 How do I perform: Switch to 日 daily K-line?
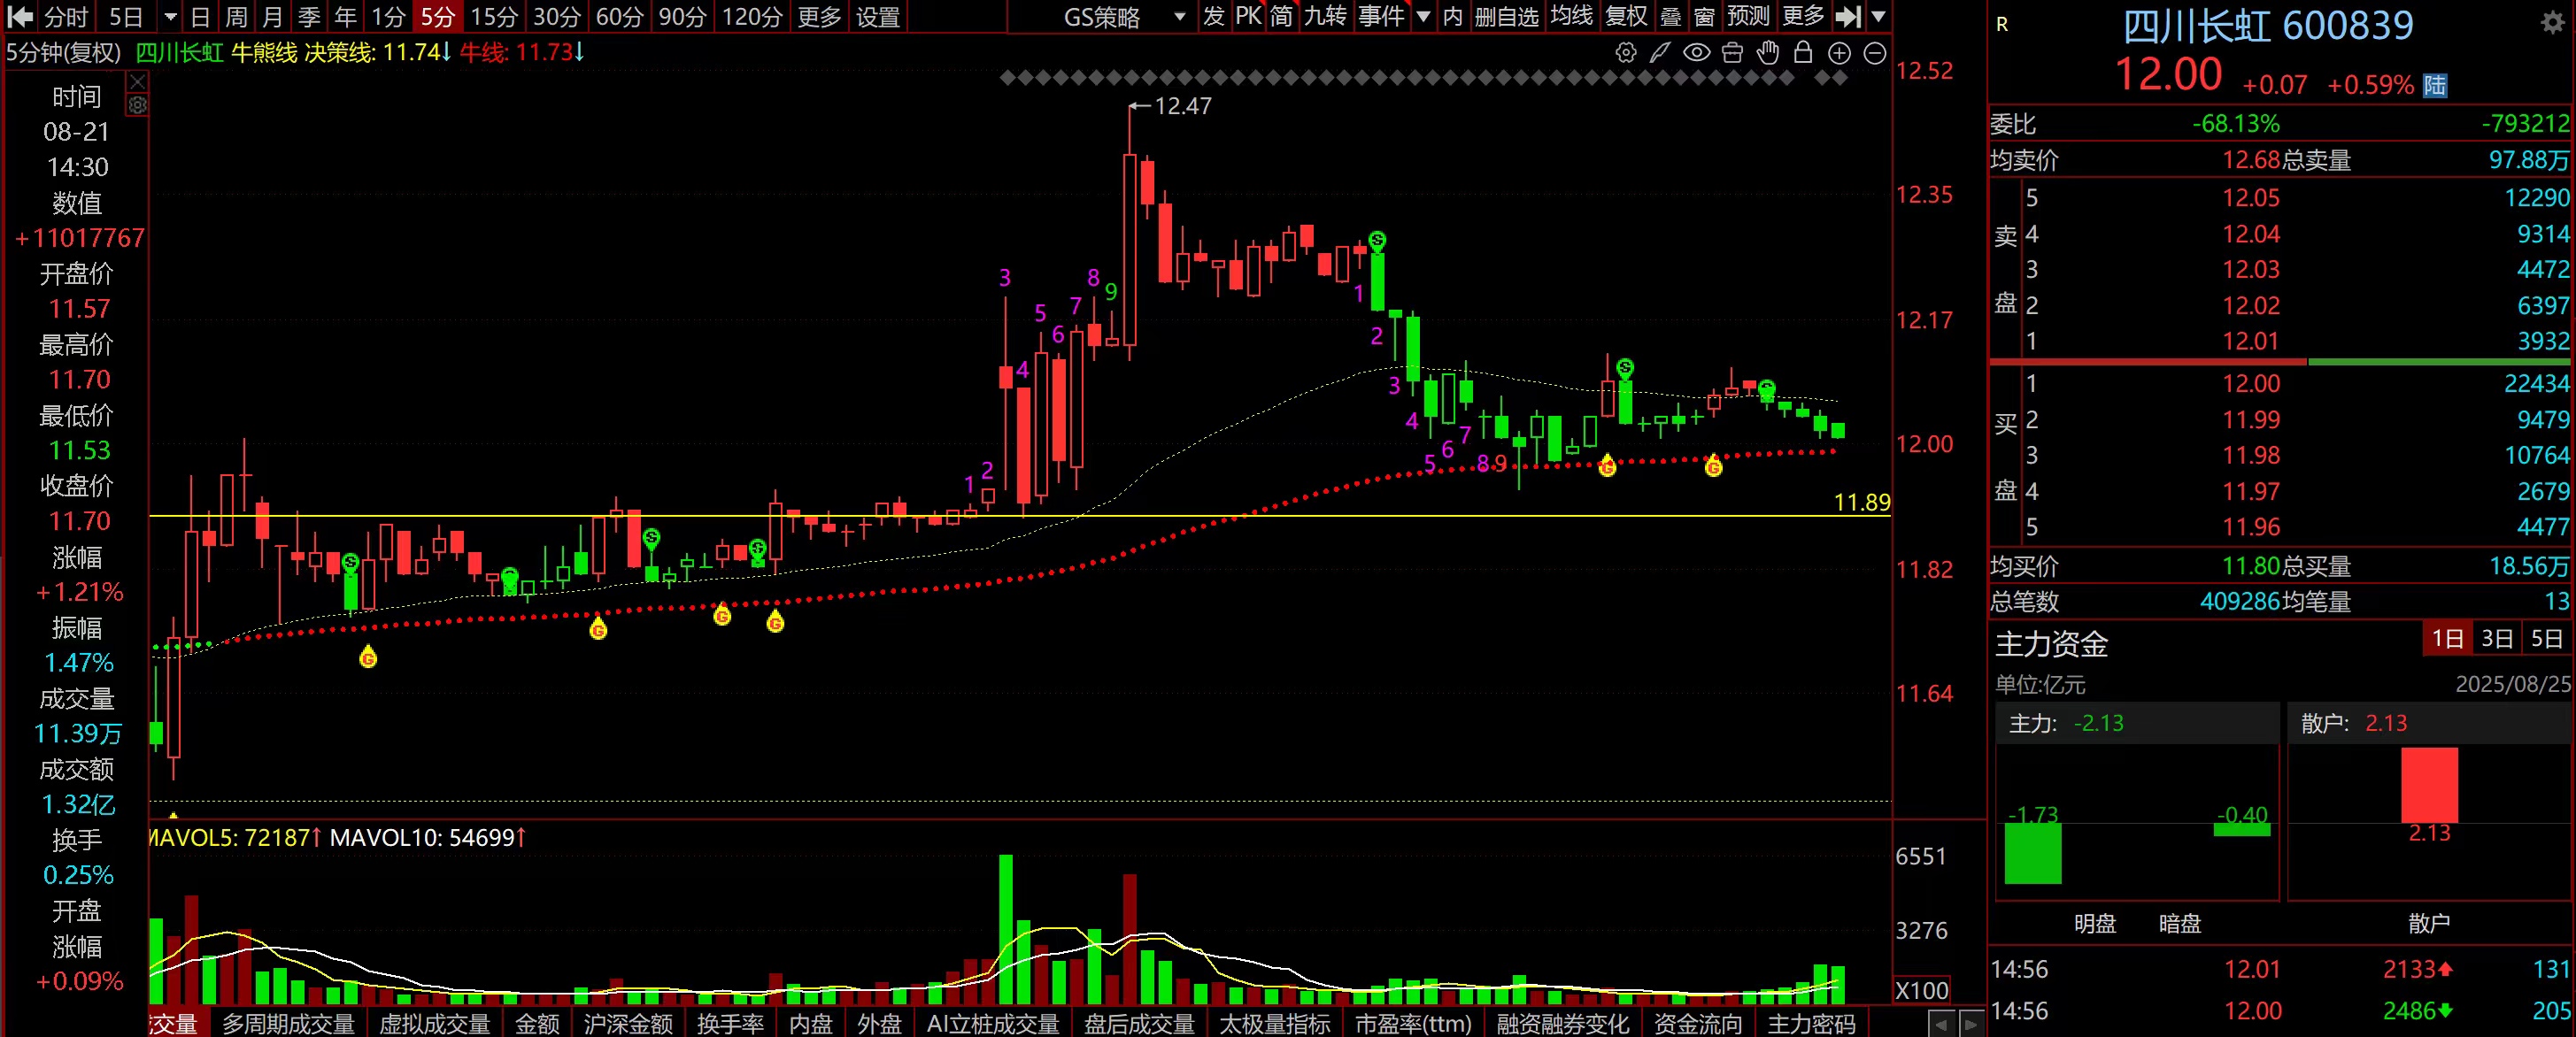point(200,17)
